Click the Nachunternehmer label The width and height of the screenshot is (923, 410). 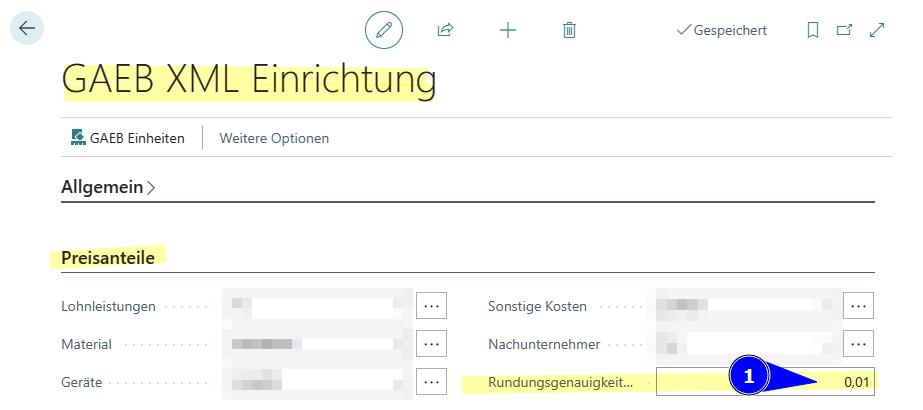544,344
